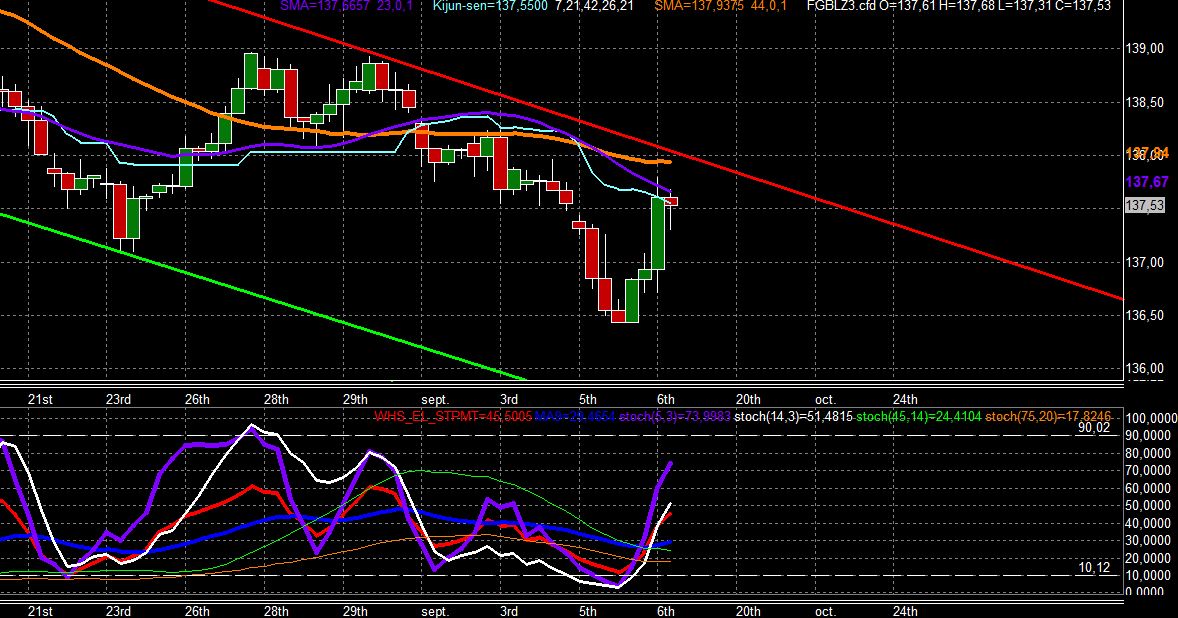Screen dimensions: 1178x618
Task: Click 26th on the price chart date axis
Action: 197,399
